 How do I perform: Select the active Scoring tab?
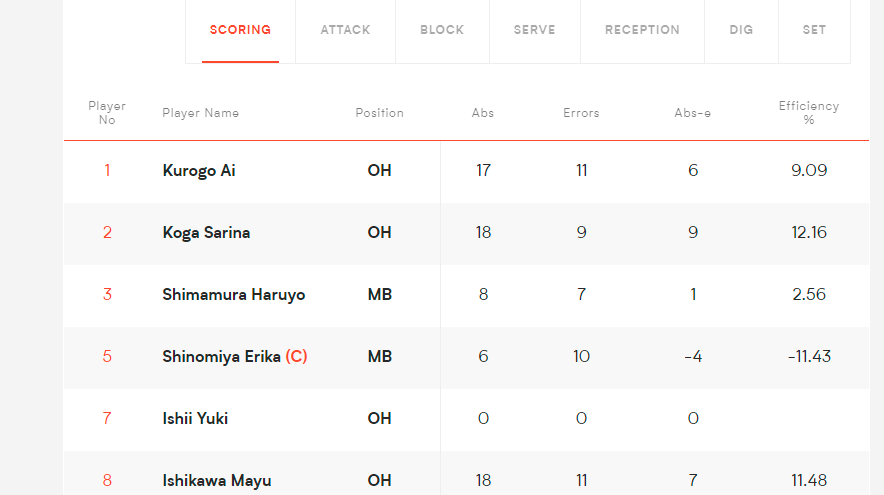[240, 30]
